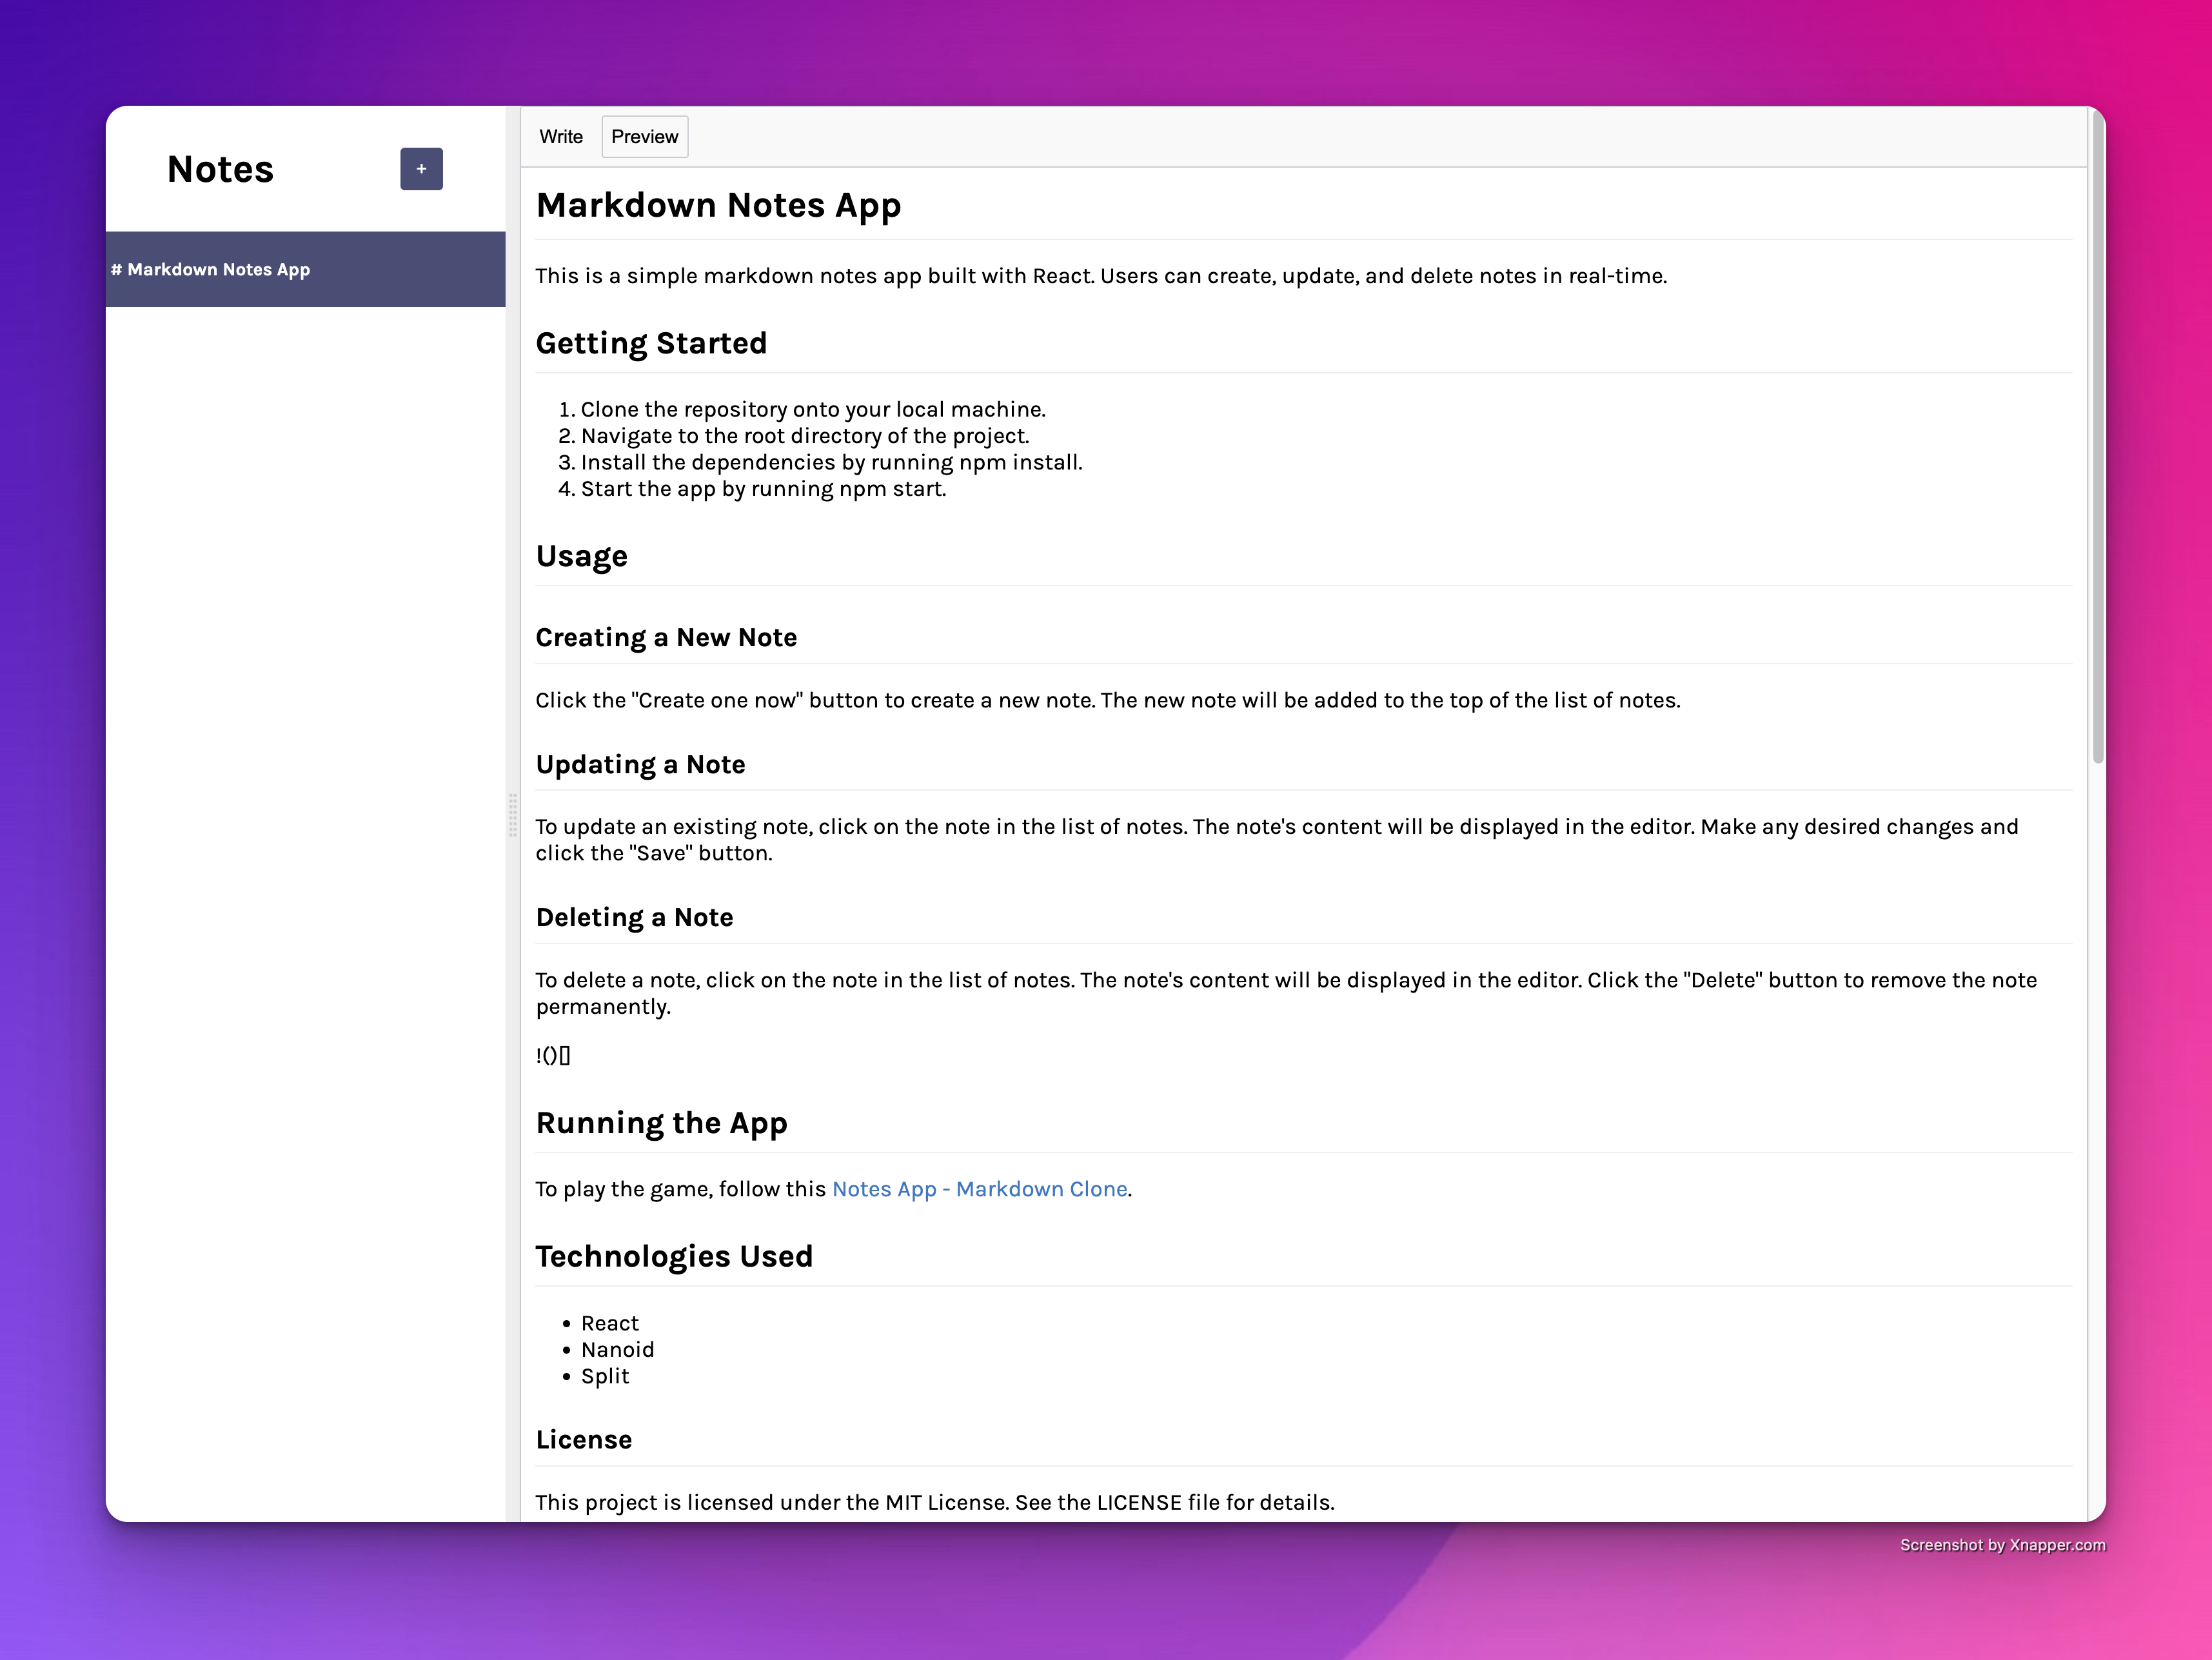
Task: Click the plus icon to add a note
Action: tap(421, 169)
